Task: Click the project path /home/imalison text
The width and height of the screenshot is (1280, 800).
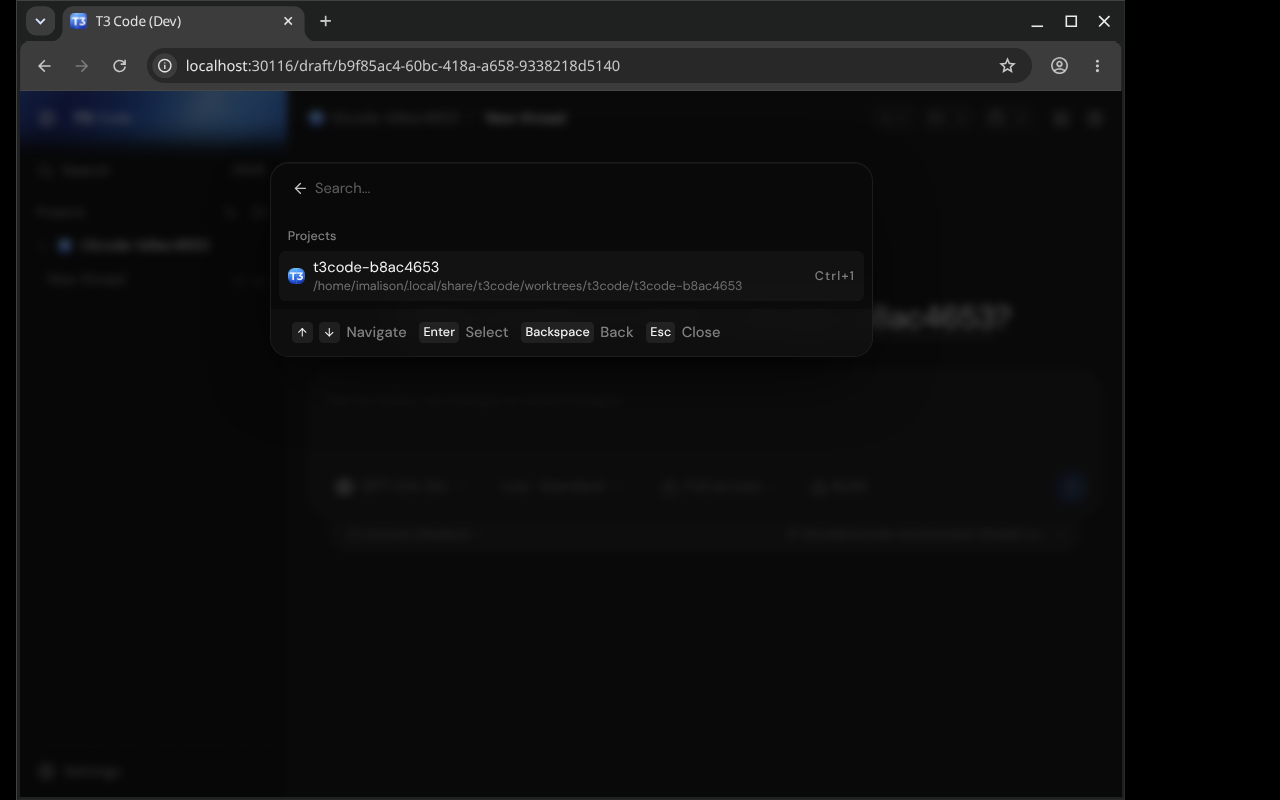Action: tap(527, 286)
